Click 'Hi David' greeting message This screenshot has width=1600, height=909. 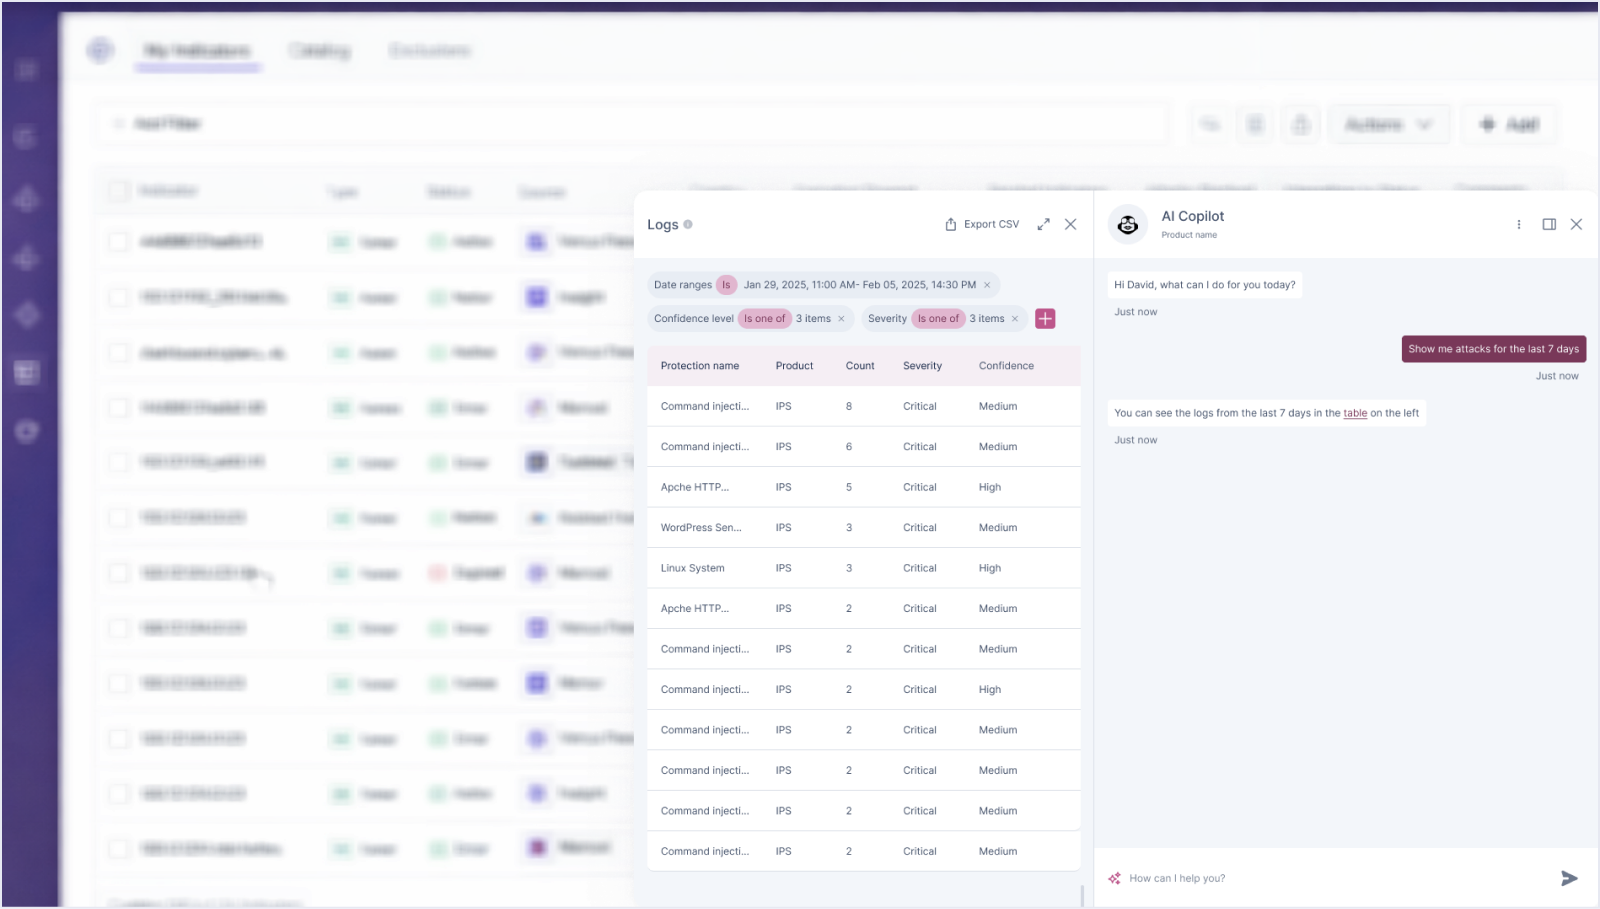pos(1205,285)
